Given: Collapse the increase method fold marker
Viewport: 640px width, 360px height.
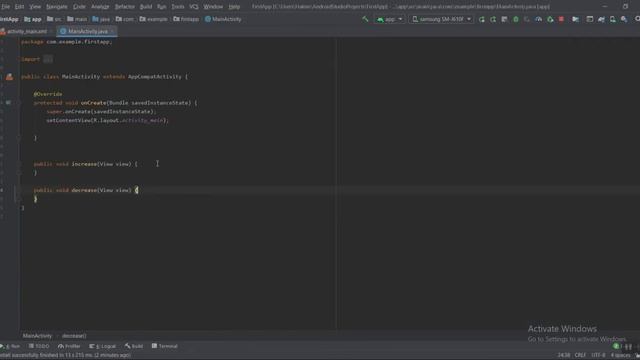Looking at the screenshot, I should pyautogui.click(x=18, y=164).
